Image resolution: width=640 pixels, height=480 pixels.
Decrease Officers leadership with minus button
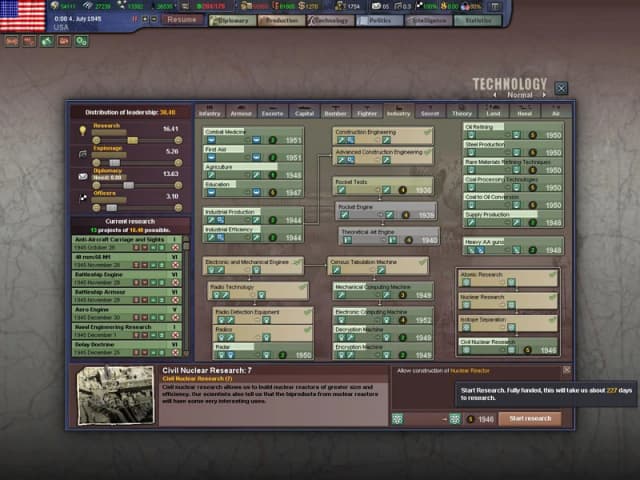point(96,208)
